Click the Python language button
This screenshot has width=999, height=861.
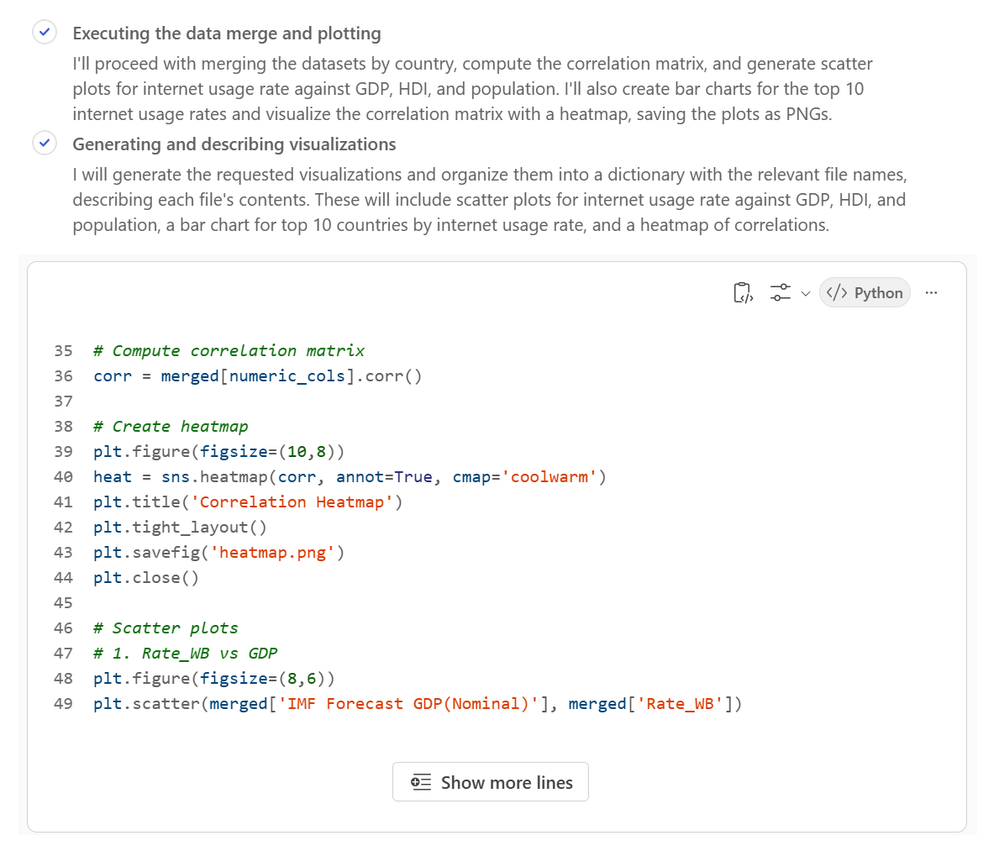click(x=865, y=293)
